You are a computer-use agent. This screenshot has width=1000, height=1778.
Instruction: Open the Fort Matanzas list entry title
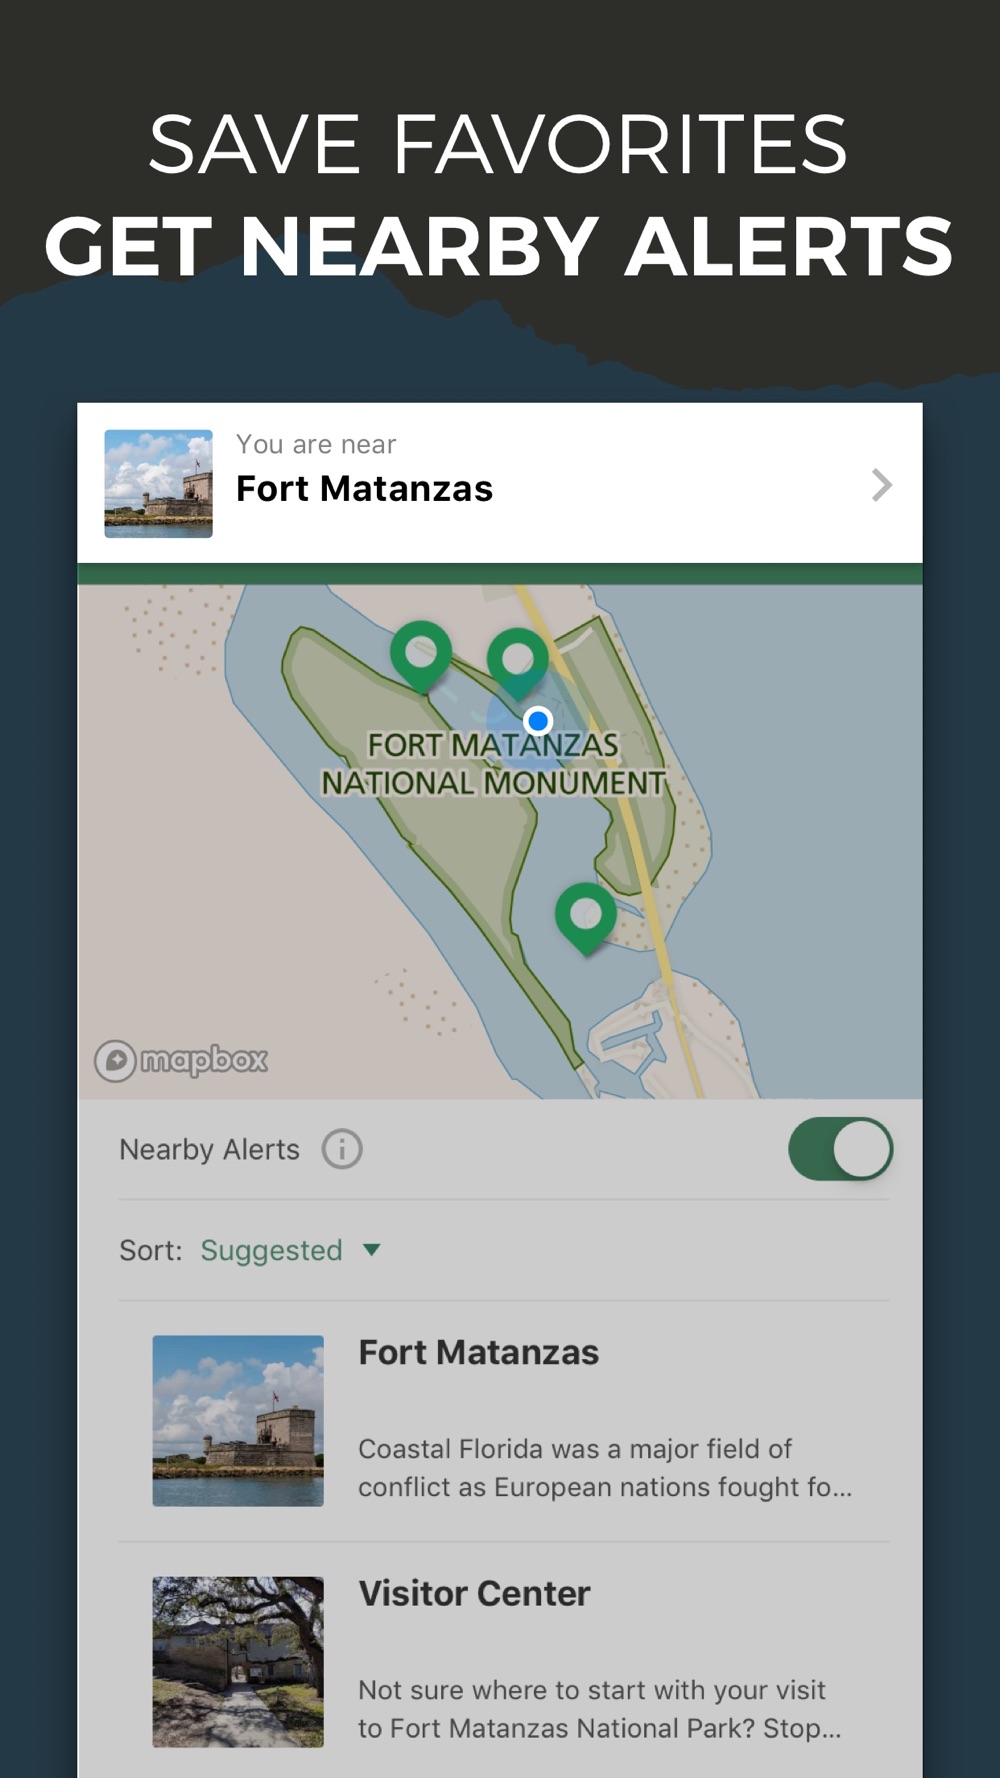coord(479,1352)
